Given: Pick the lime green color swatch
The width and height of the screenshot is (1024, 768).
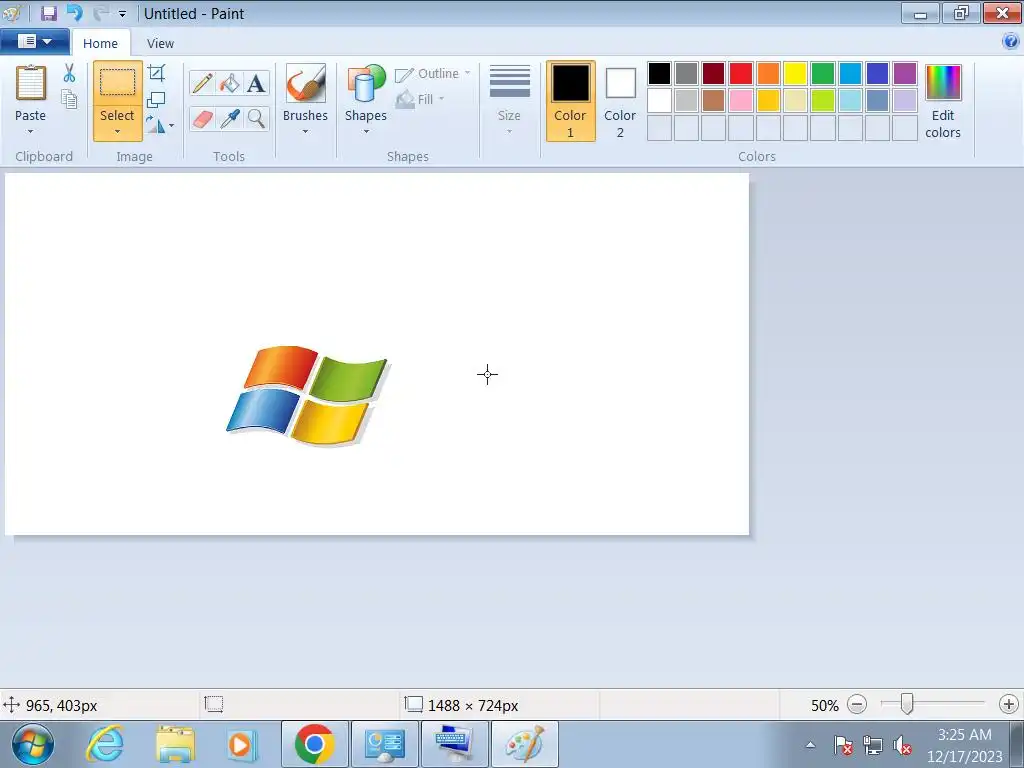Looking at the screenshot, I should [x=823, y=101].
